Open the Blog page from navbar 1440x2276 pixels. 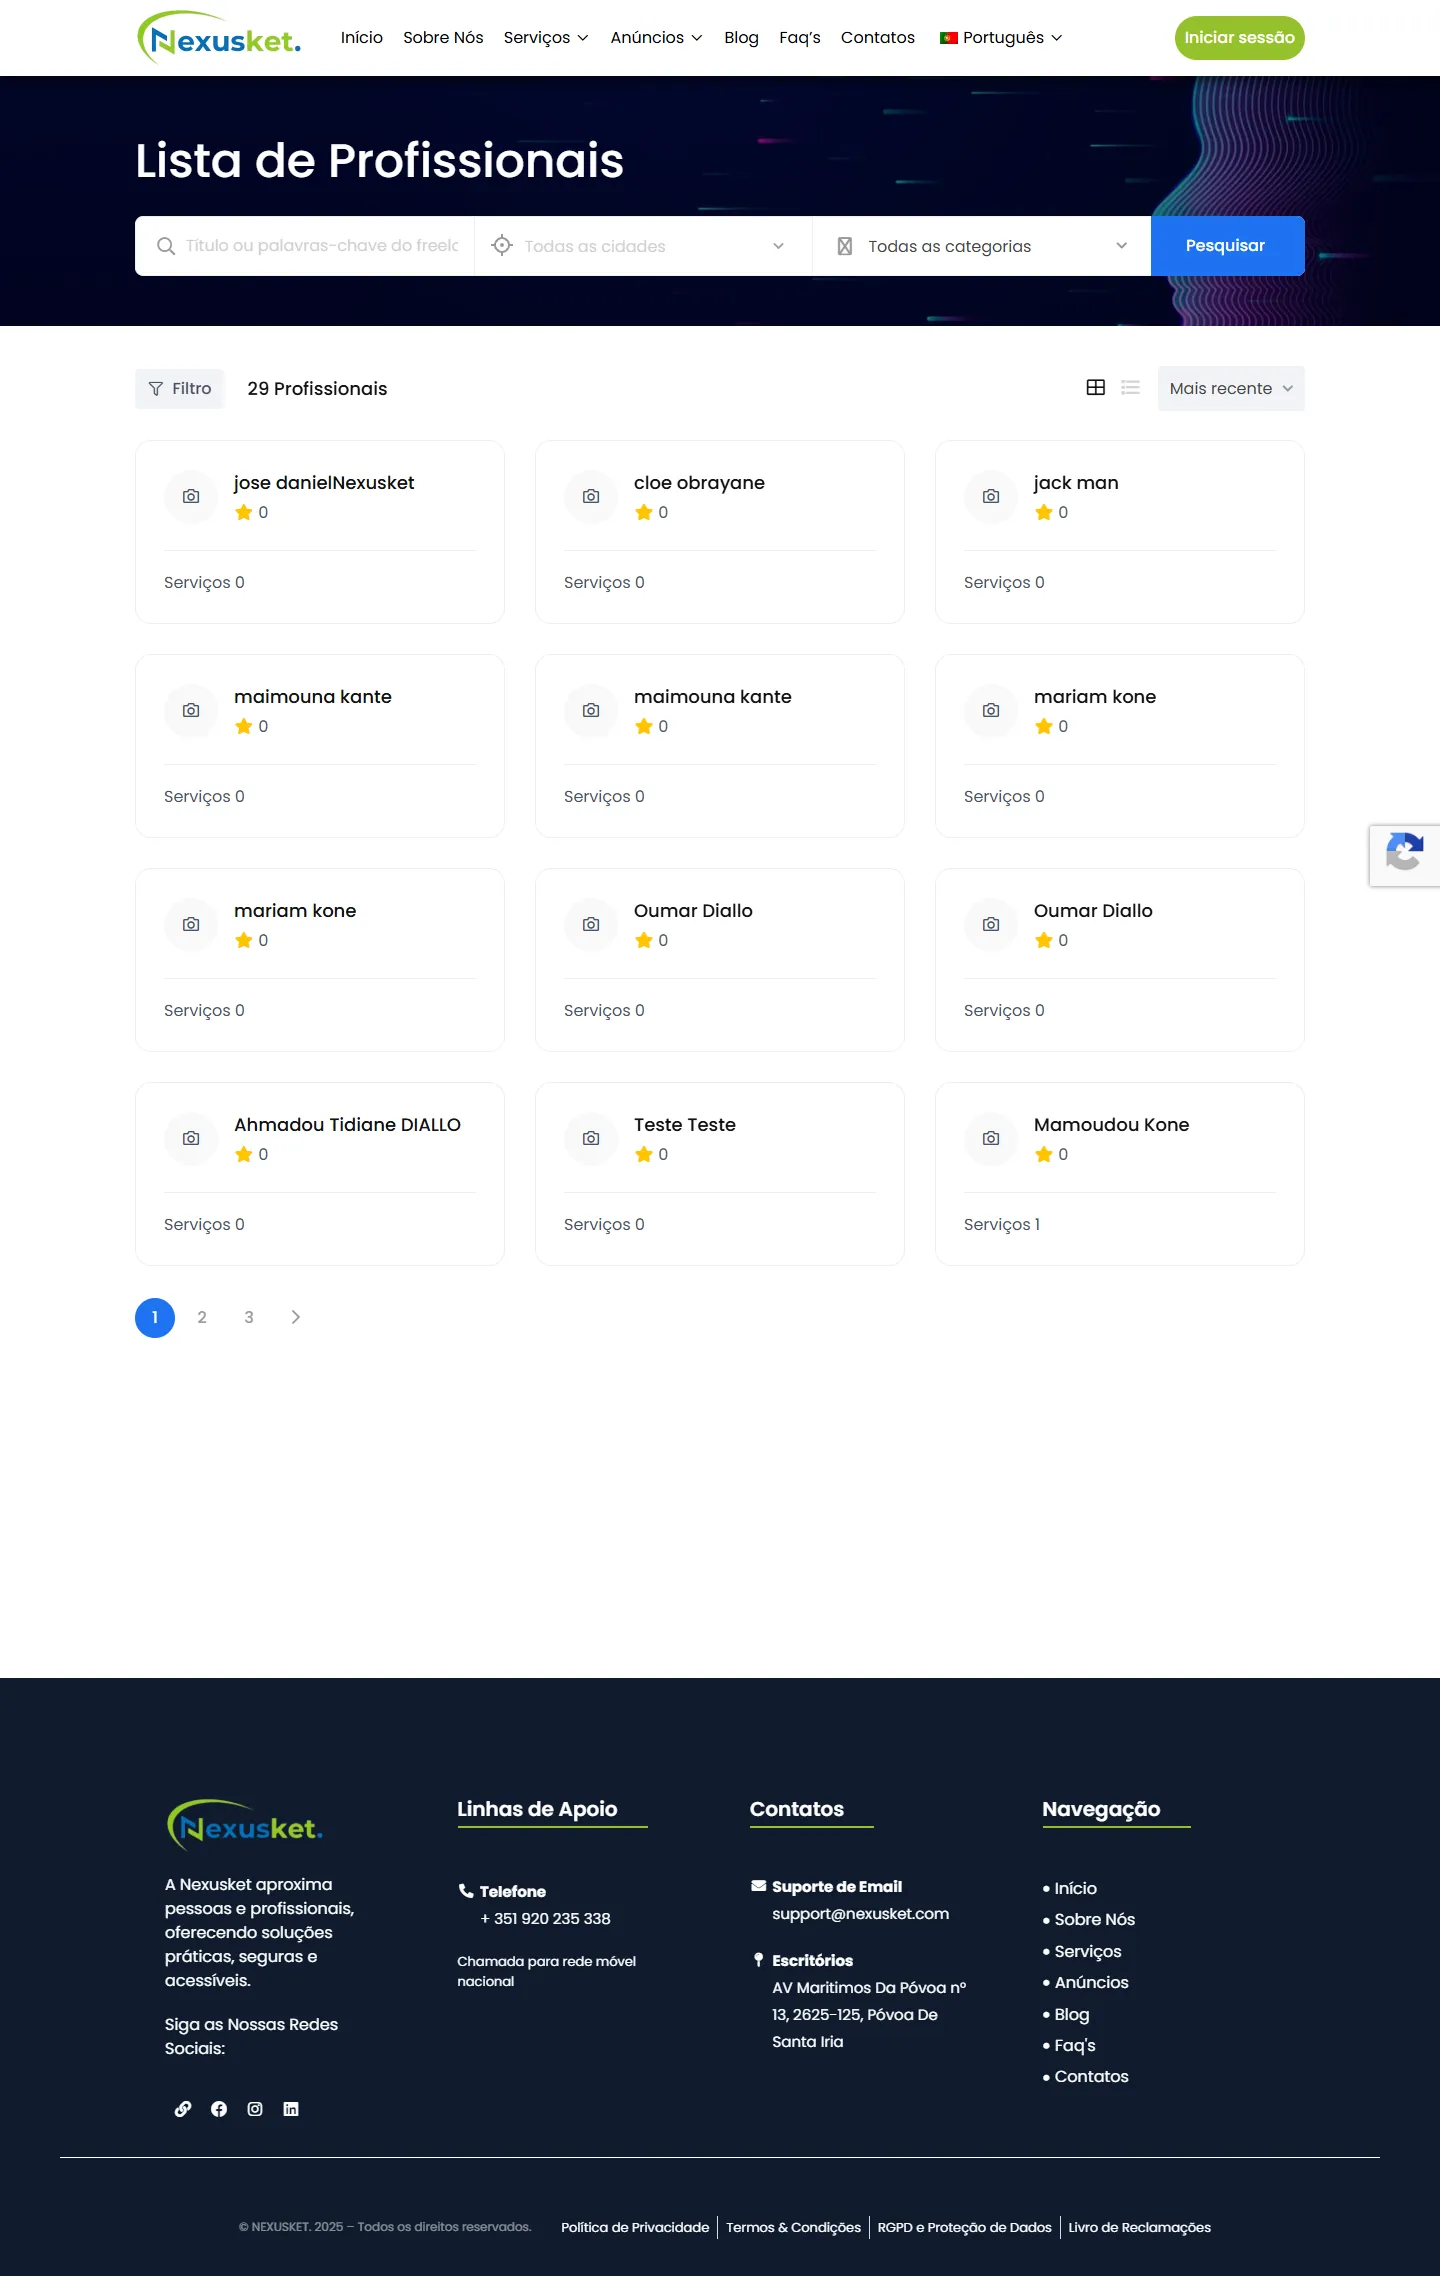741,38
